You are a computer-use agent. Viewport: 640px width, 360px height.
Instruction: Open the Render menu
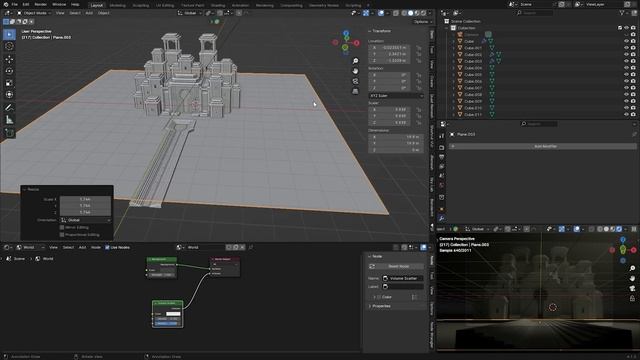(40, 4)
